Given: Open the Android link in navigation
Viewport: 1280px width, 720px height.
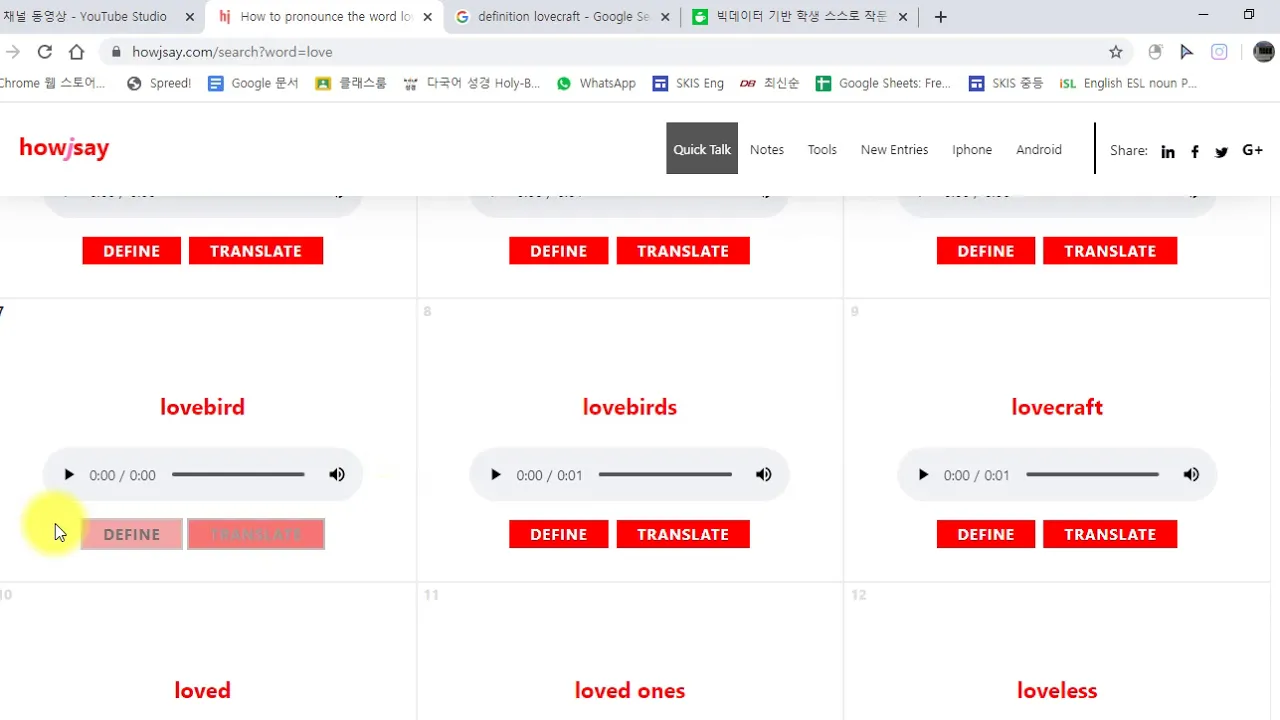Looking at the screenshot, I should (1039, 149).
